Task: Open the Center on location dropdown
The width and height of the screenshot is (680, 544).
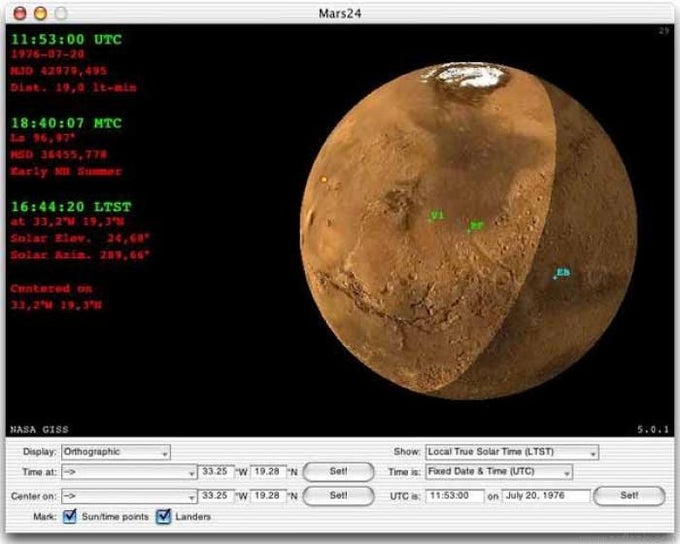Action: [x=129, y=496]
